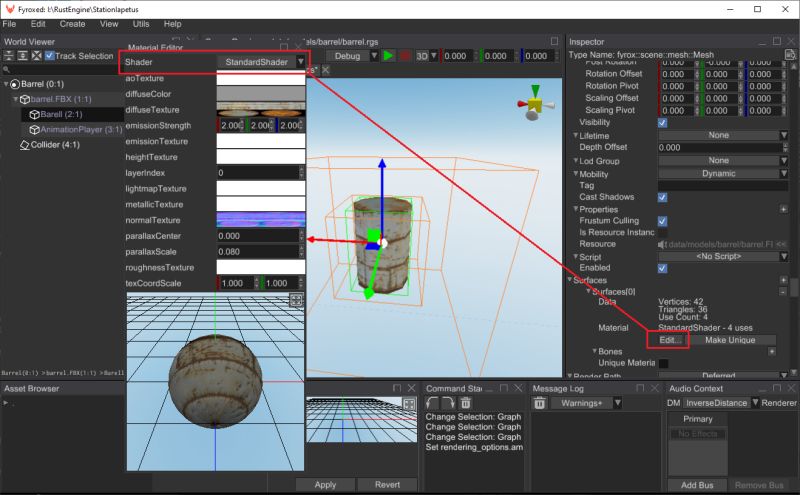Screen dimensions: 800x495
Task: Open the Shader StandardShader dropdown
Action: [x=261, y=62]
